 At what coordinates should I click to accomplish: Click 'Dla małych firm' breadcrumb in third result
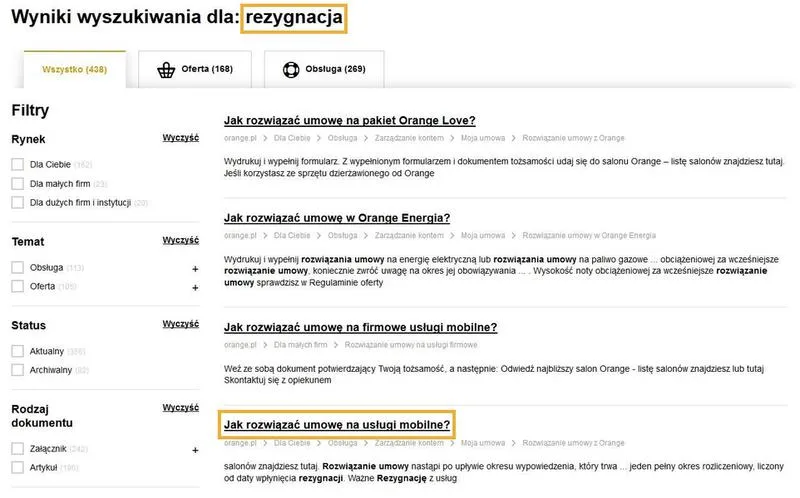tap(301, 345)
